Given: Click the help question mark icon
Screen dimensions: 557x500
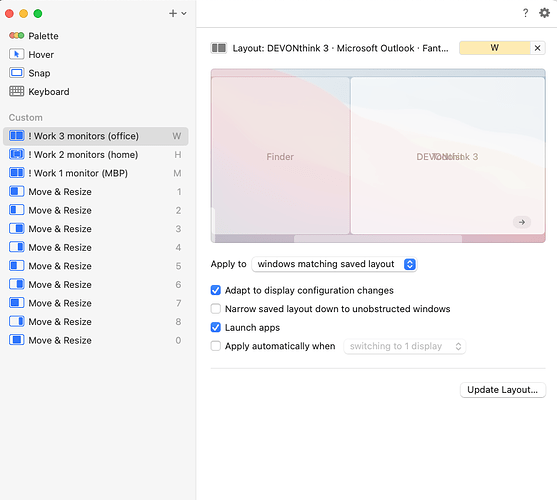Looking at the screenshot, I should pos(525,13).
